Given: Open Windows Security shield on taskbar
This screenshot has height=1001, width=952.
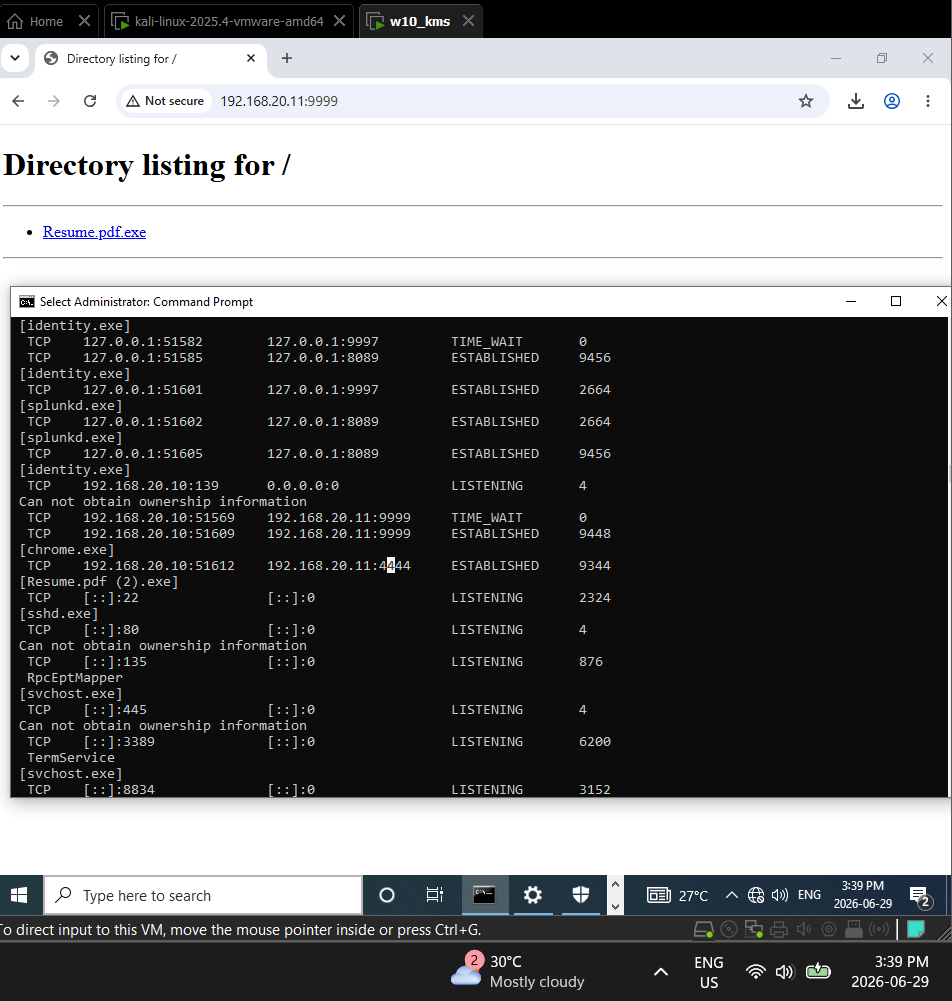Looking at the screenshot, I should [580, 895].
